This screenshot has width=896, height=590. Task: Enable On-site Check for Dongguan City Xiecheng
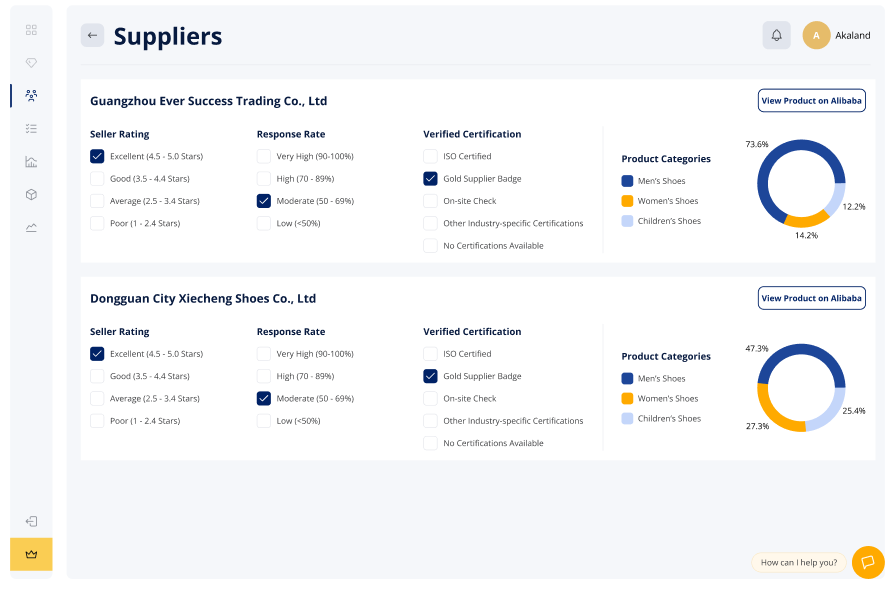(x=430, y=398)
